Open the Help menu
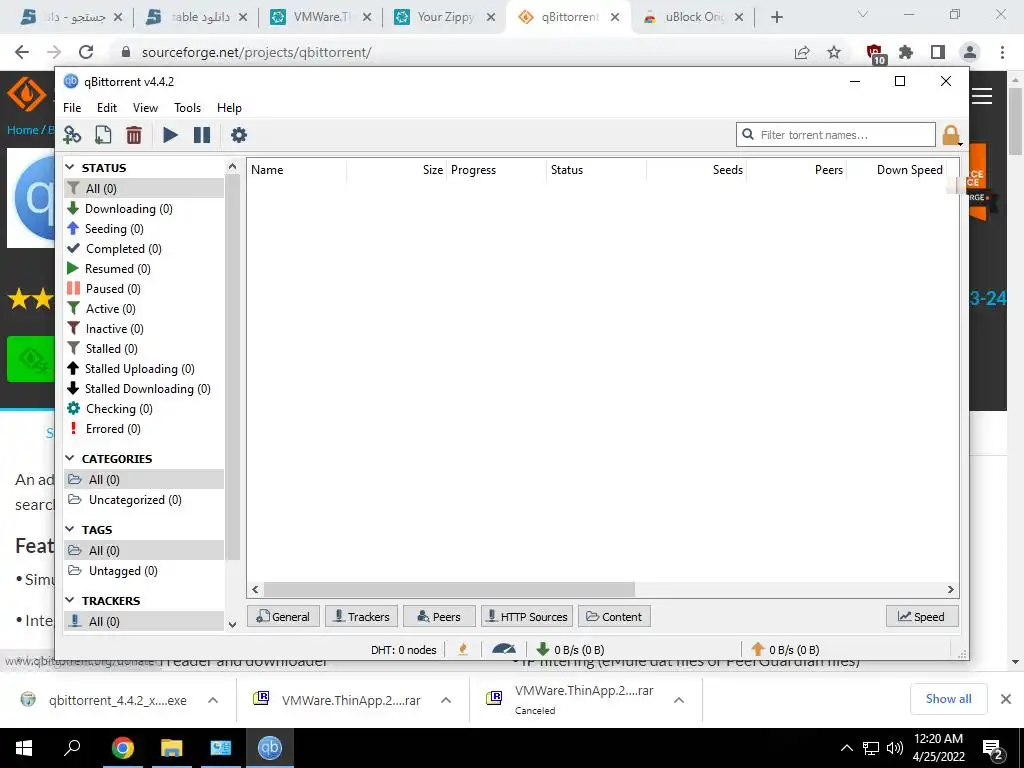 (229, 108)
